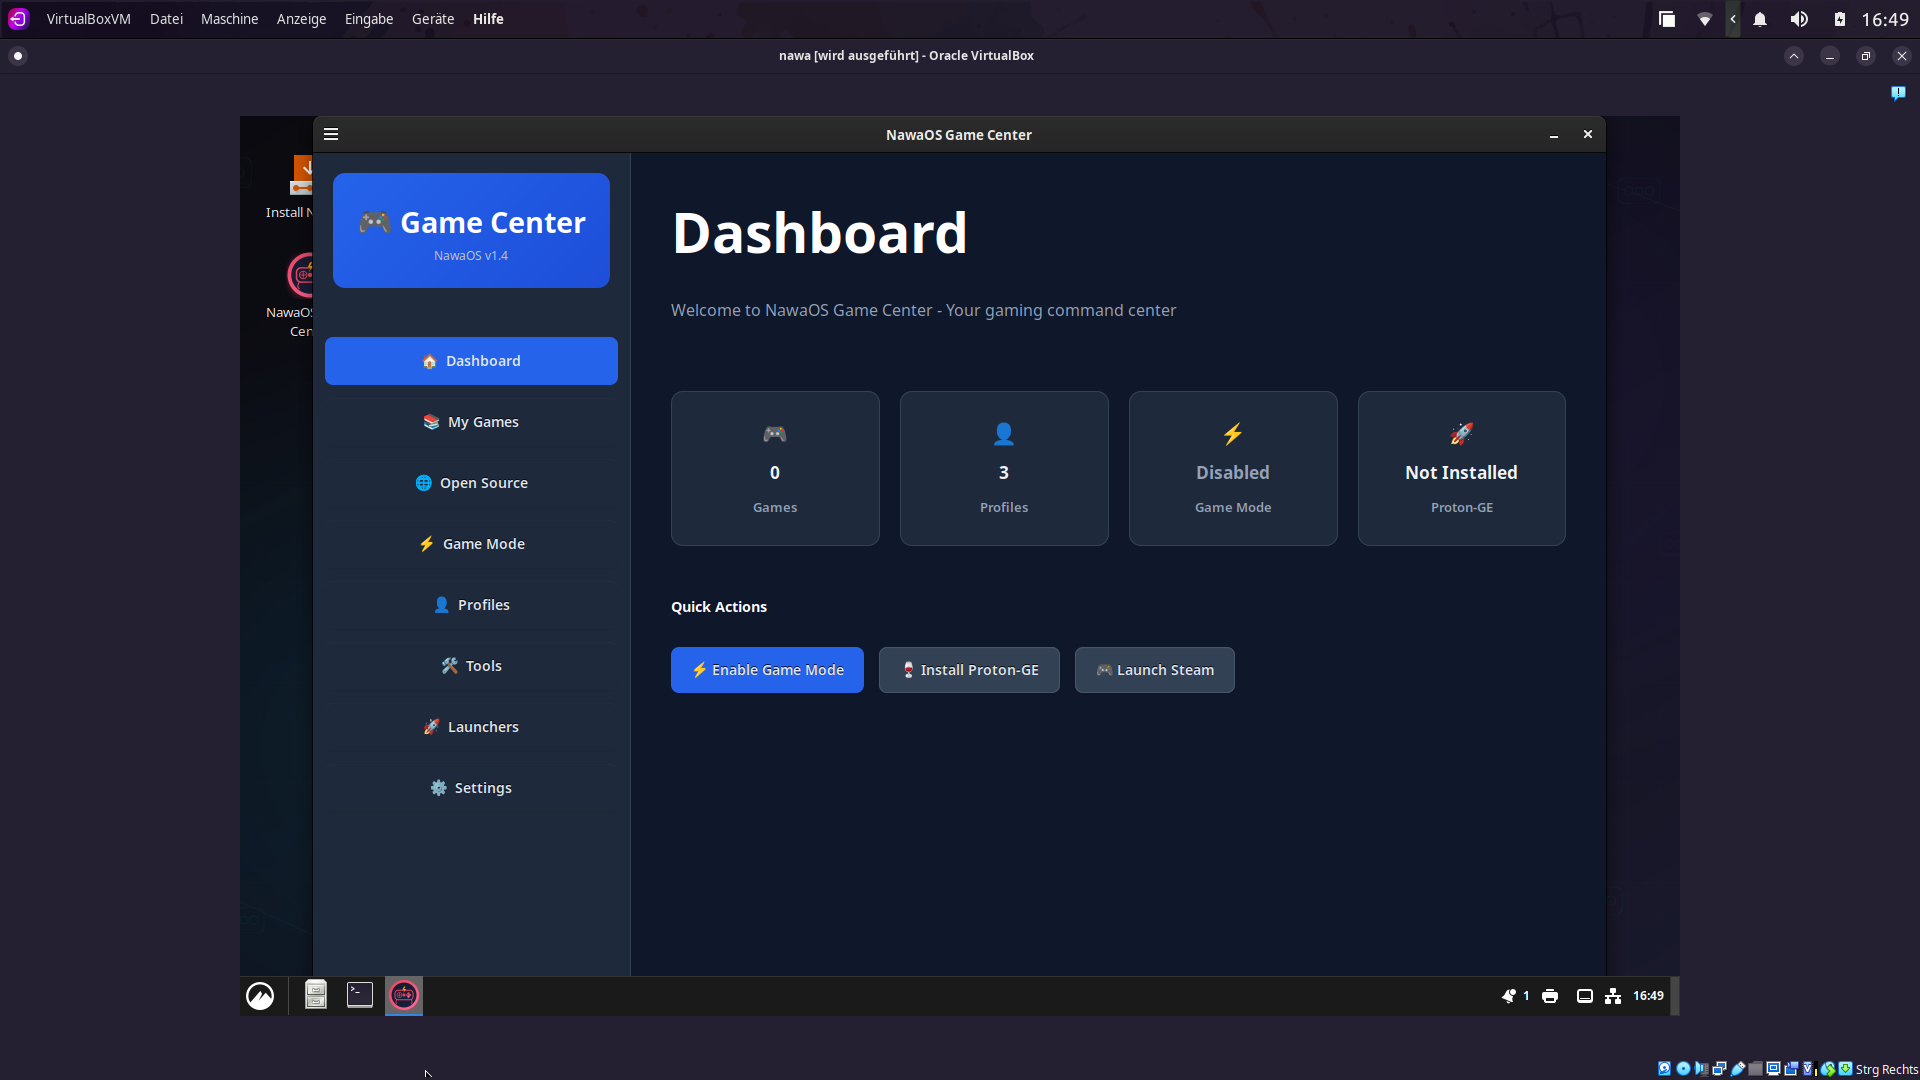The image size is (1920, 1080).
Task: Switch to the Launchers section
Action: click(x=471, y=727)
